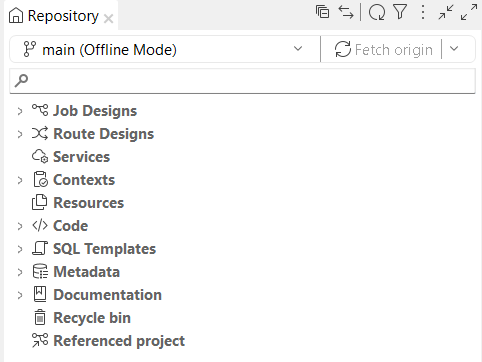This screenshot has height=362, width=482.
Task: Click the Contexts clipboard icon
Action: point(40,179)
